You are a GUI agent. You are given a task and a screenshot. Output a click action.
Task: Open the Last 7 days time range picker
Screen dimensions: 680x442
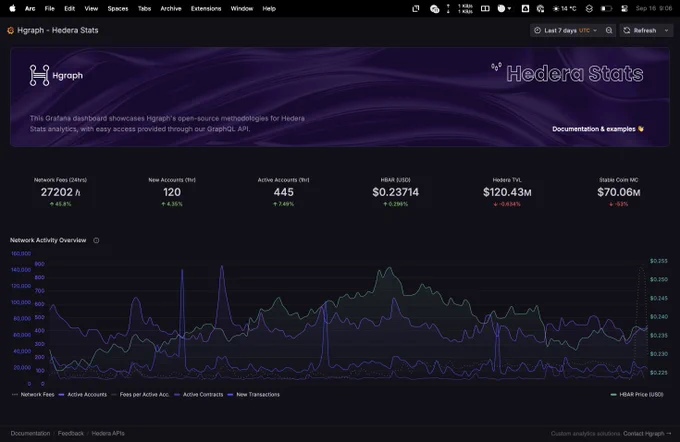[566, 30]
